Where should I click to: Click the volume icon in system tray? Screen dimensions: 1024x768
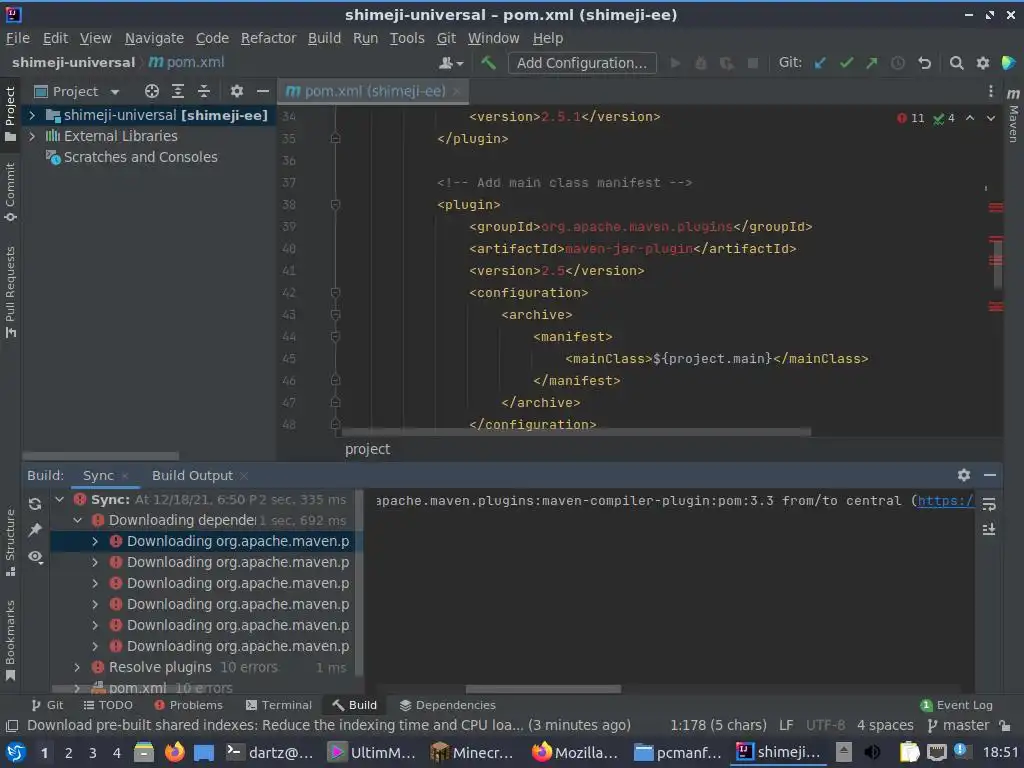click(872, 752)
